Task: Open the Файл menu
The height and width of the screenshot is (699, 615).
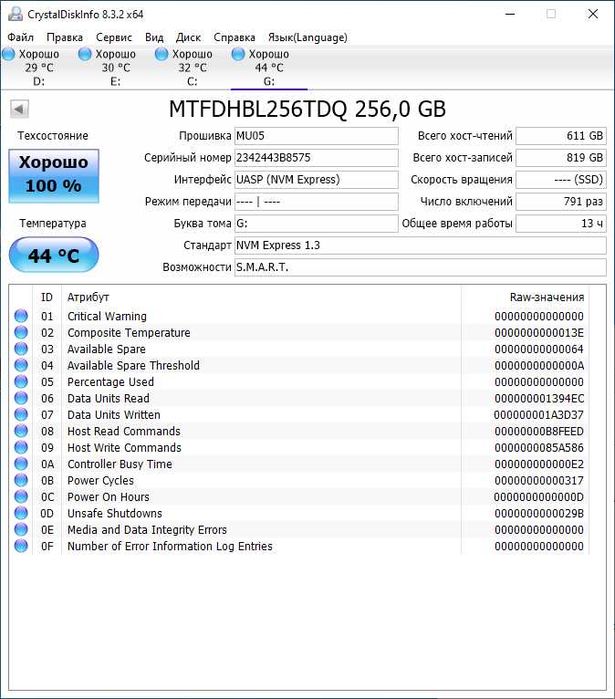Action: pos(20,37)
